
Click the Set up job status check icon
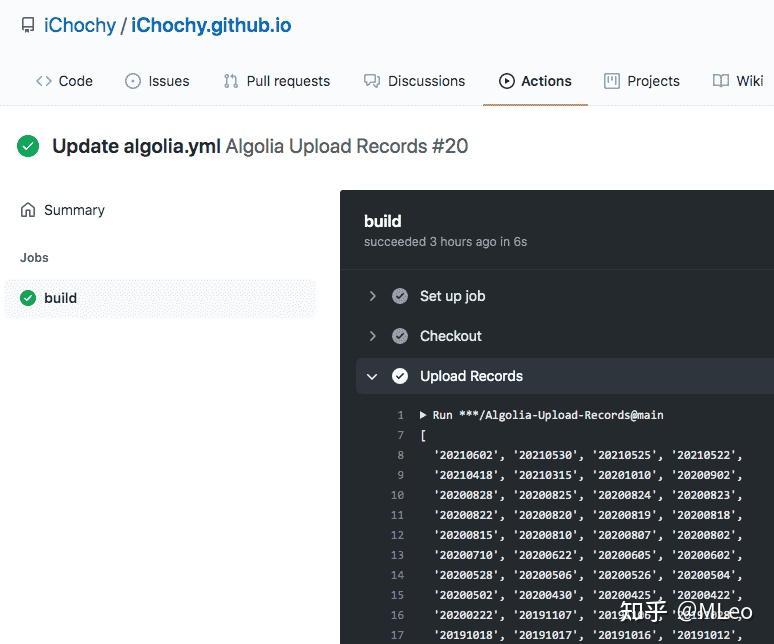(400, 296)
